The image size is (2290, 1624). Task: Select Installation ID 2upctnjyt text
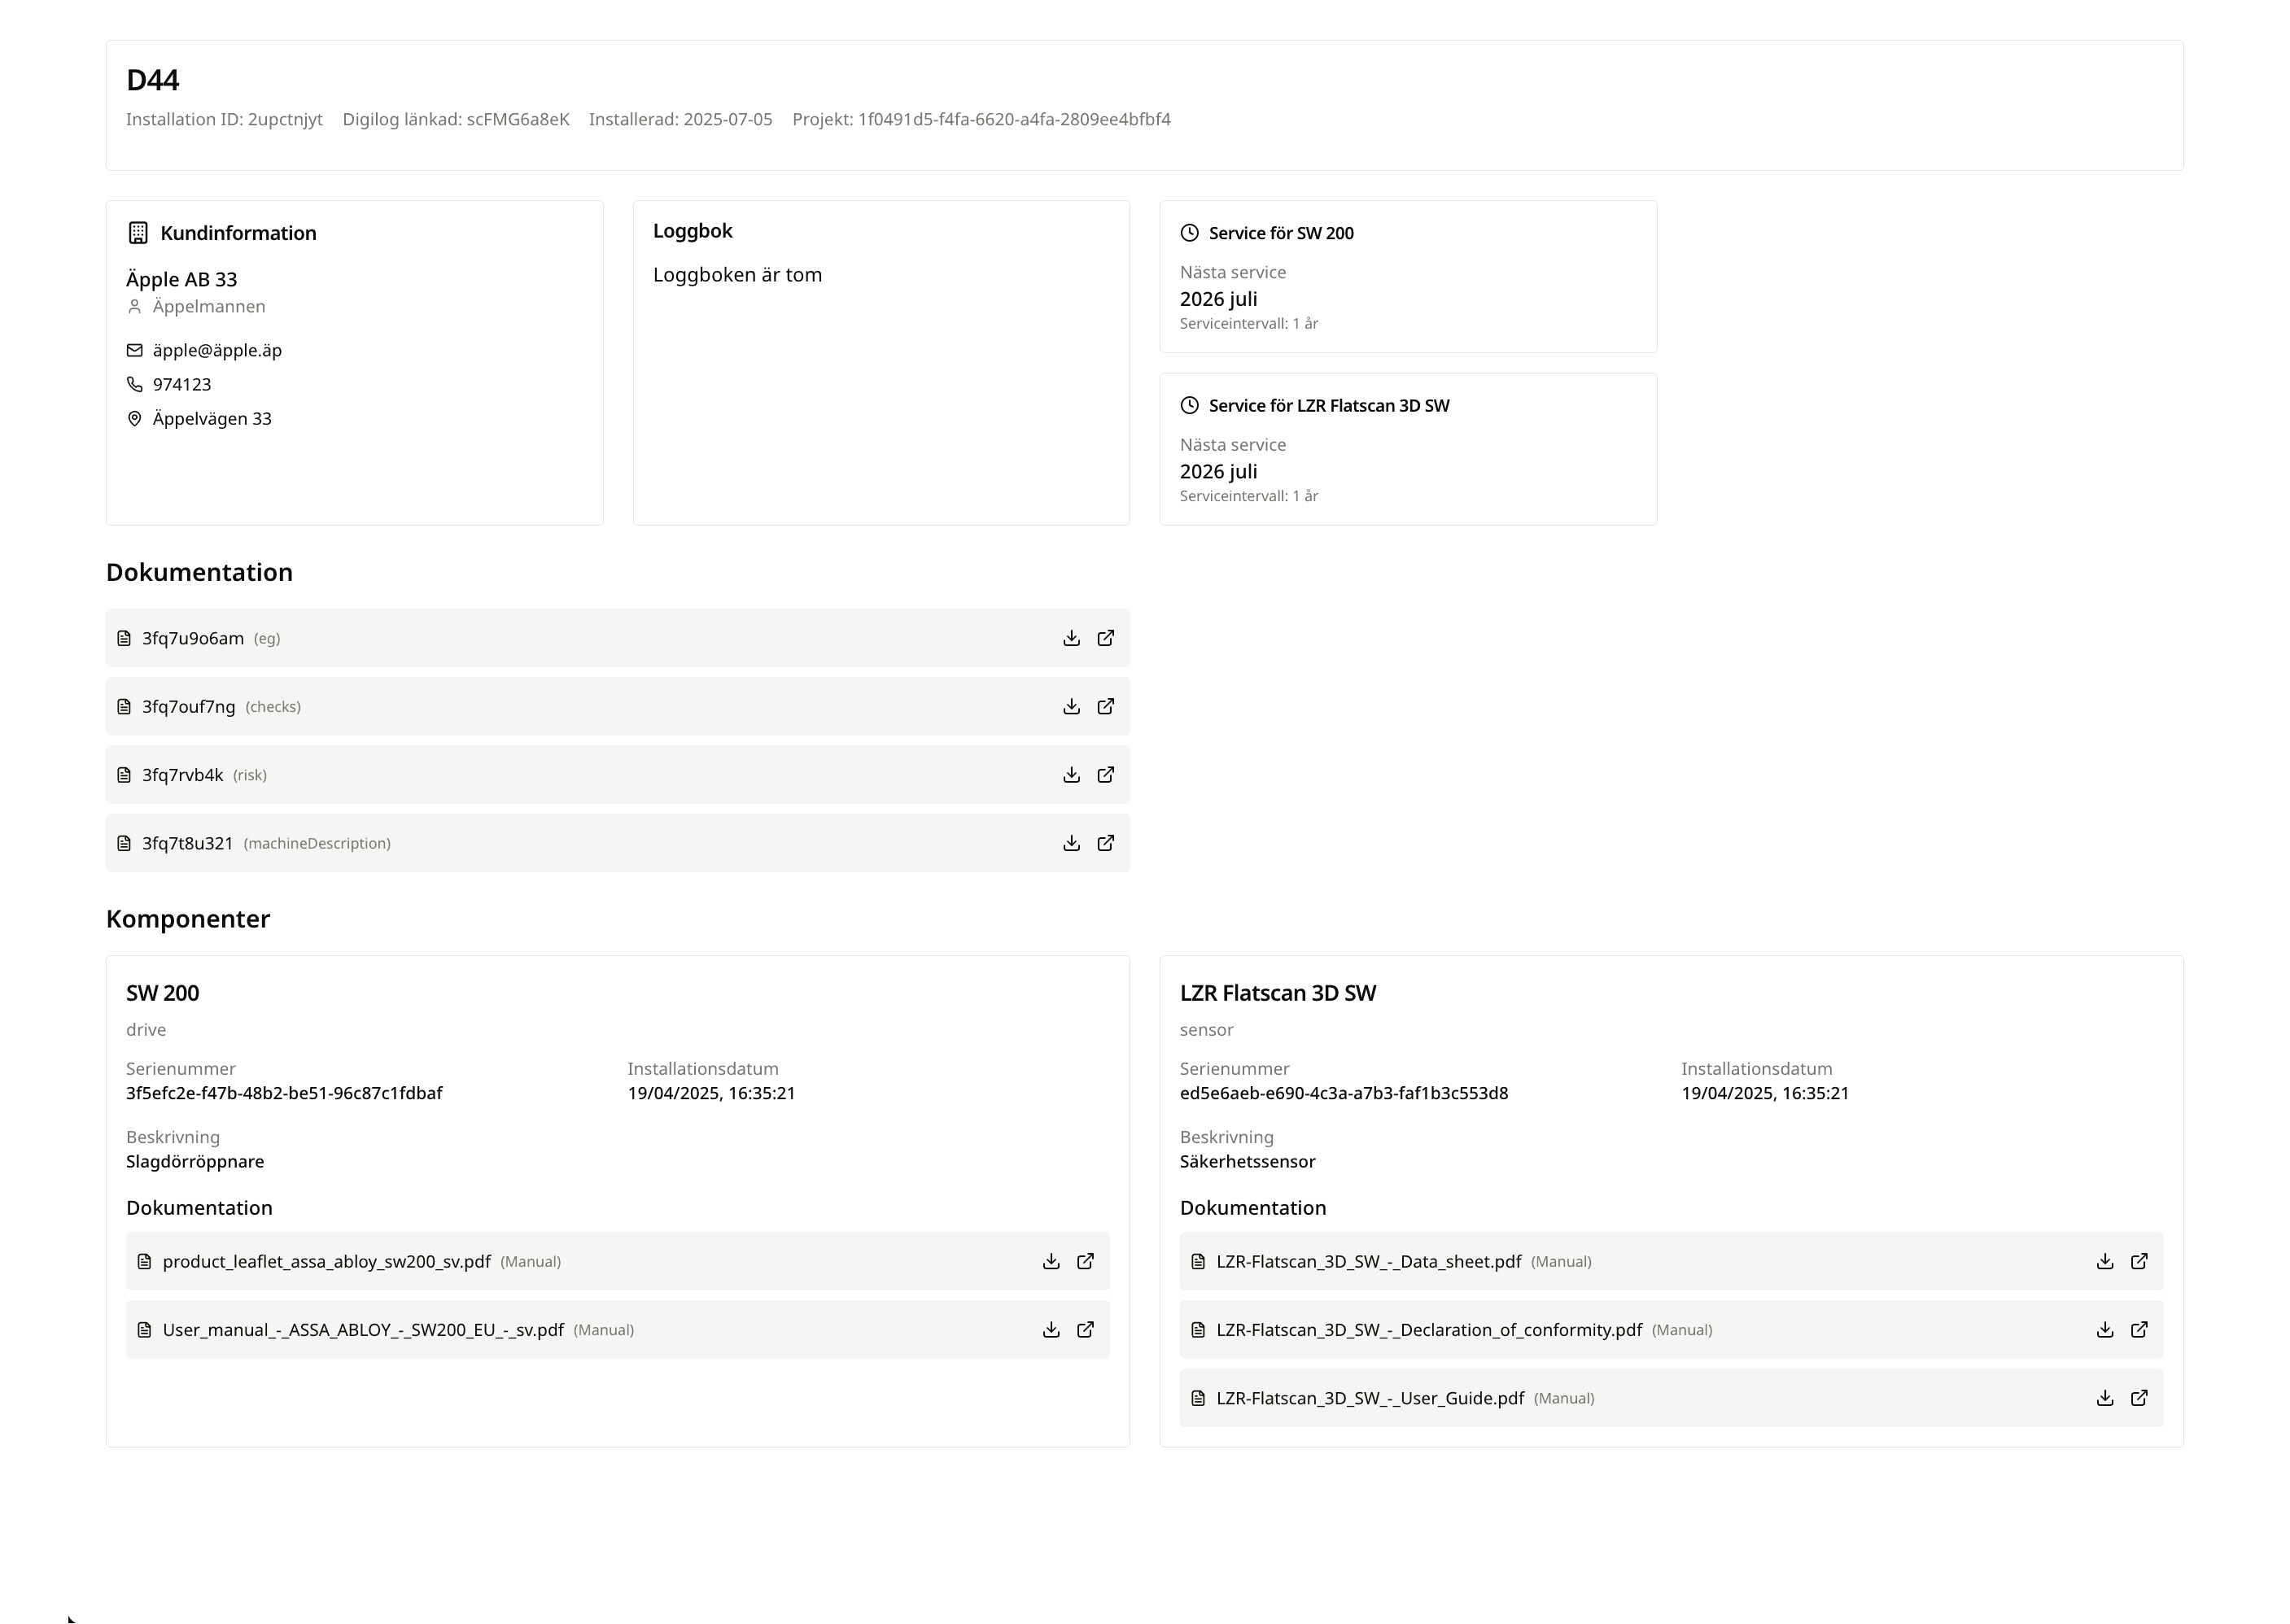pos(224,119)
